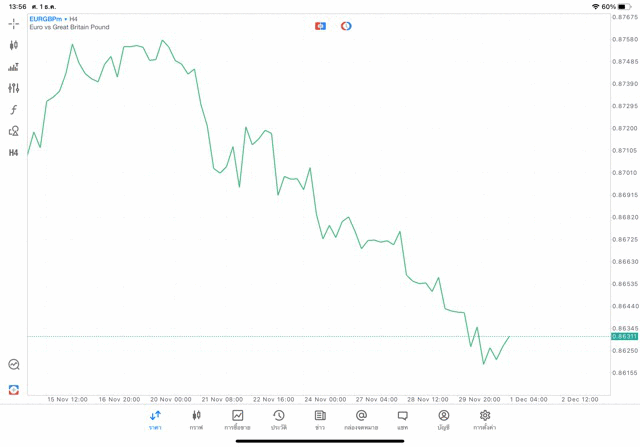Open the EURGBPm symbol selector
640x447 pixels.
(45, 19)
